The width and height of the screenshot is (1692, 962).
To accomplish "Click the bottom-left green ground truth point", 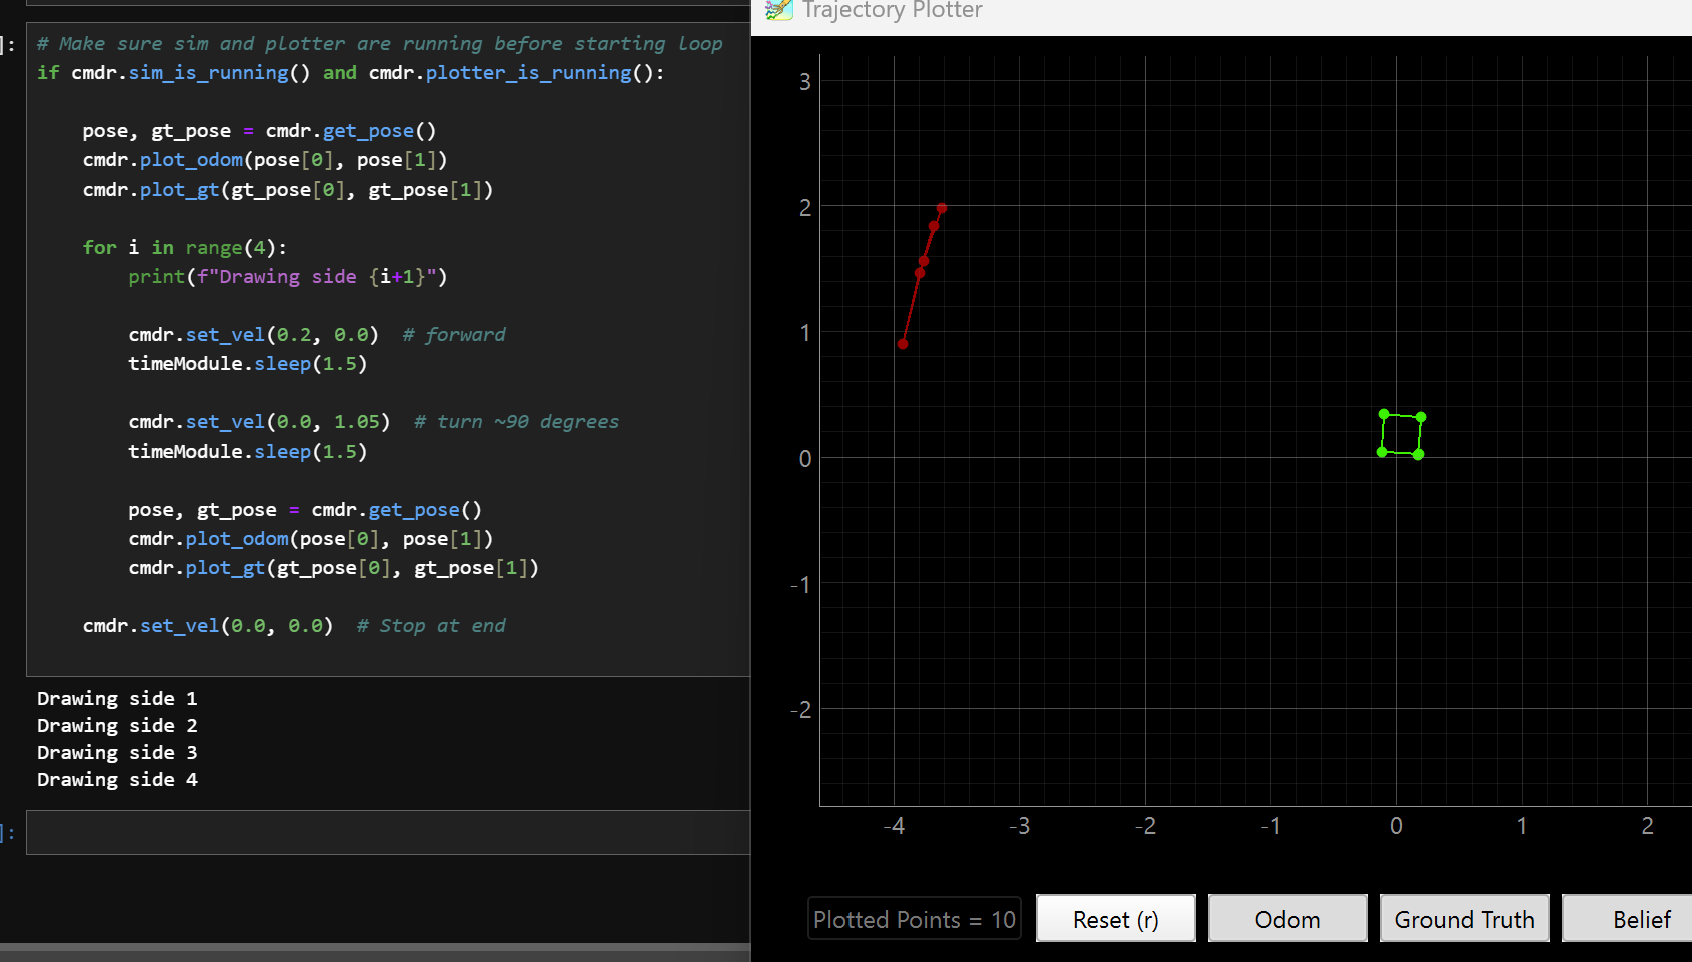I will 1382,452.
